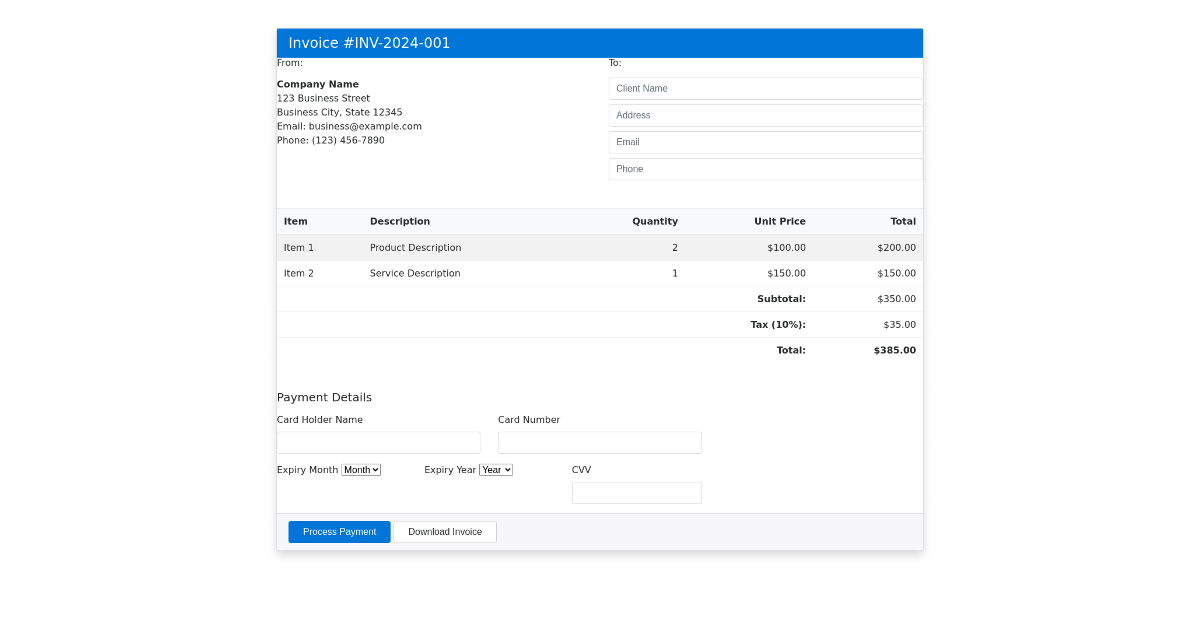Click the CVV input box
The image size is (1200, 630).
coord(636,492)
